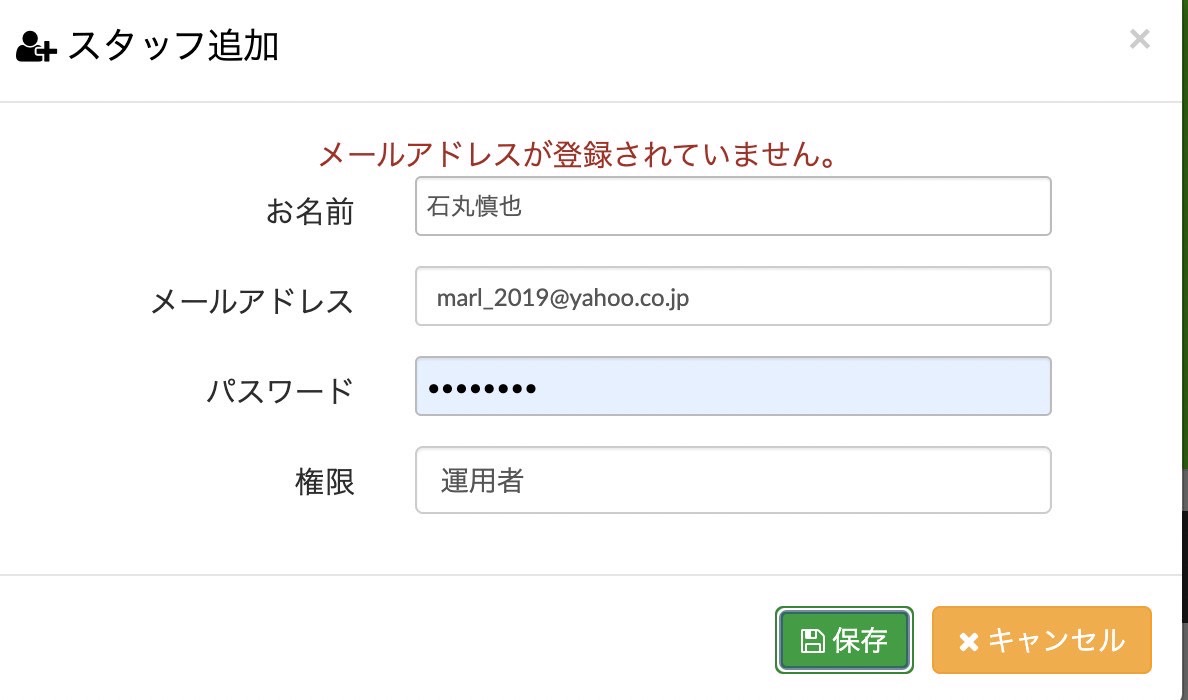Focus the highlighted パスワード input field

(x=733, y=386)
